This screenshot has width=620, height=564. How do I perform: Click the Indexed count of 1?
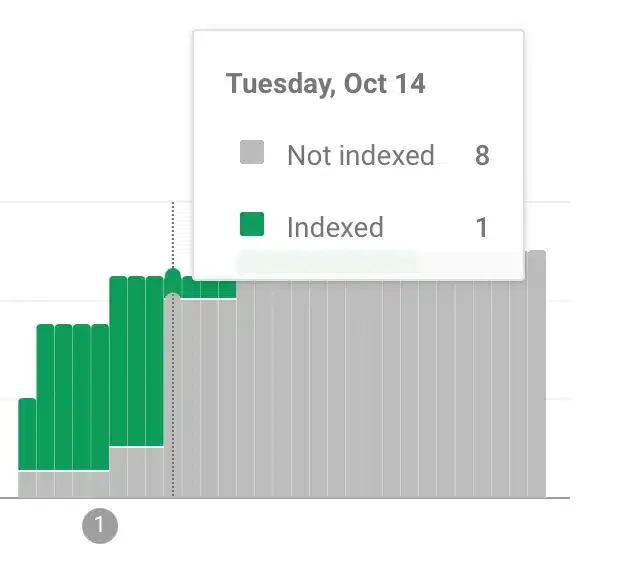[x=482, y=228]
